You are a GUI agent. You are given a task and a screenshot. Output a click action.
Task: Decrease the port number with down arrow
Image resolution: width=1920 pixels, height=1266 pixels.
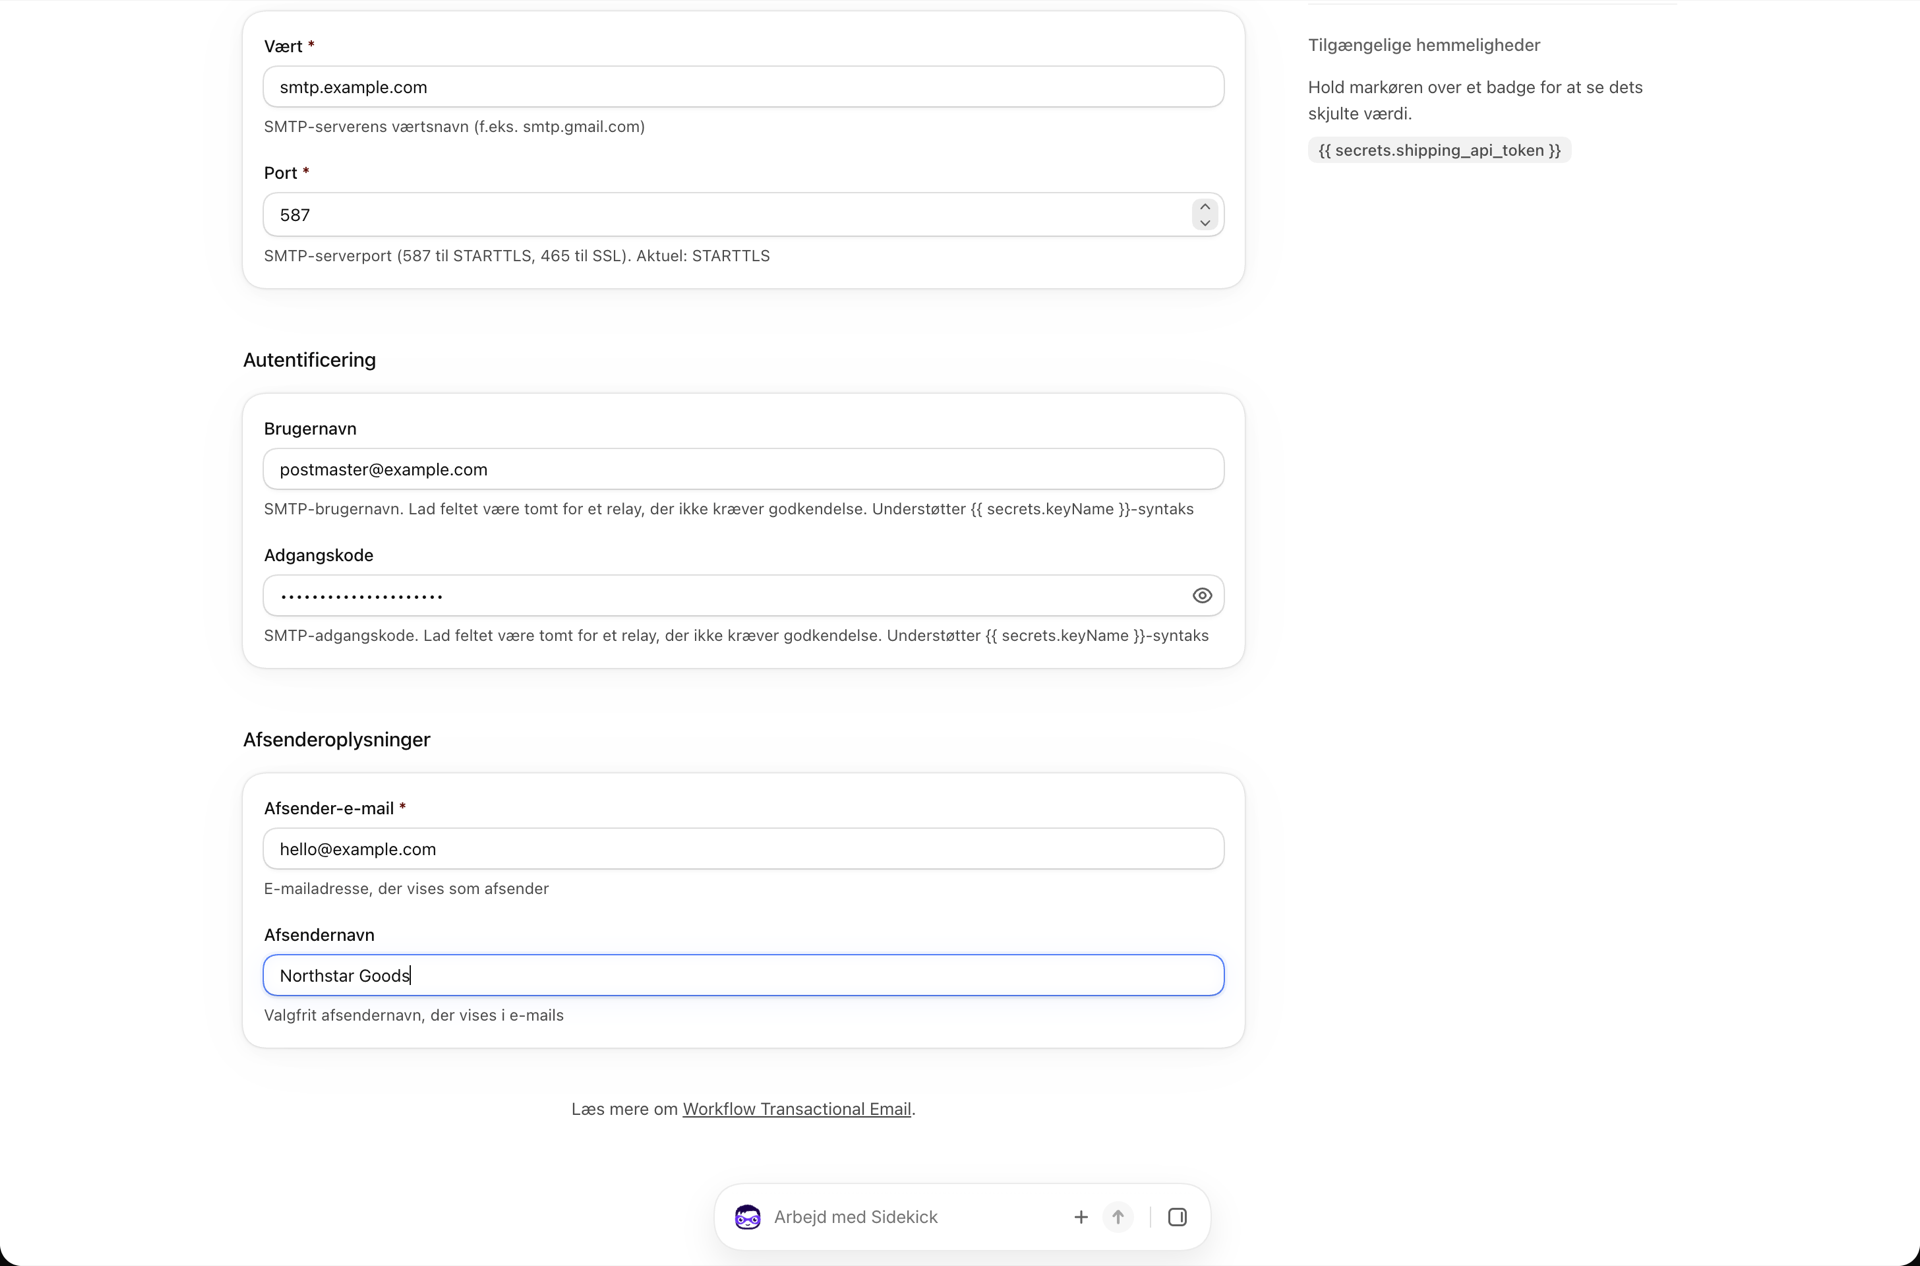pos(1205,223)
